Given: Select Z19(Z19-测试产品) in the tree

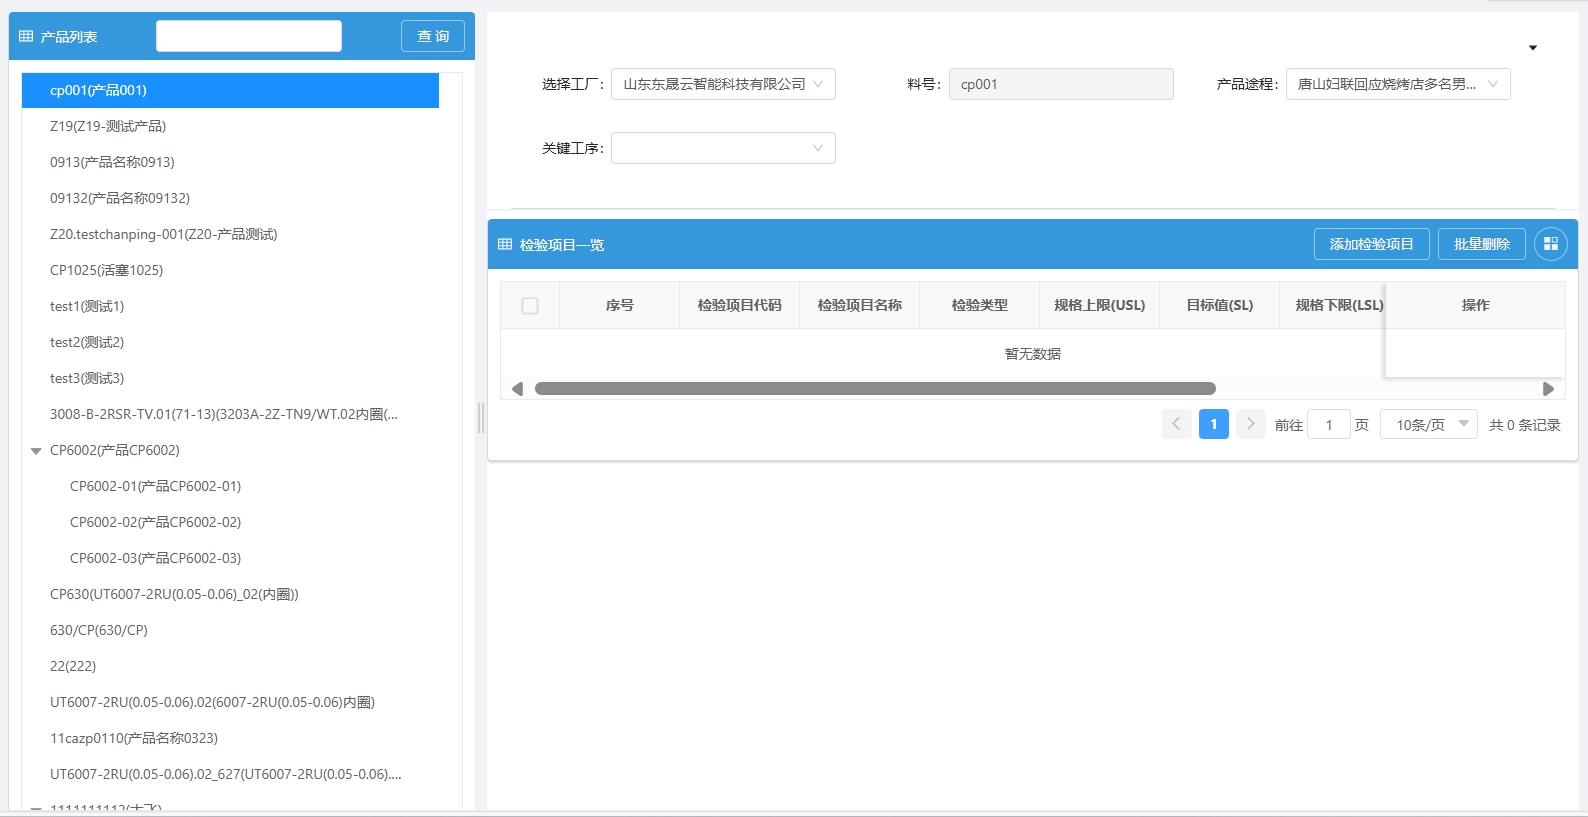Looking at the screenshot, I should click(108, 126).
